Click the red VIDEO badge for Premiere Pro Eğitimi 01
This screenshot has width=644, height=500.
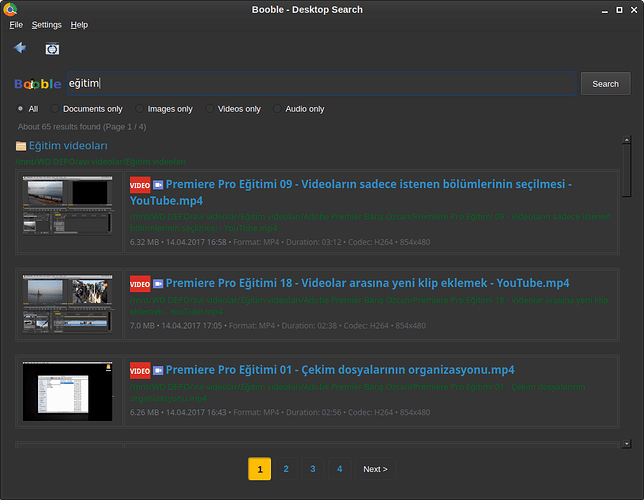[140, 371]
